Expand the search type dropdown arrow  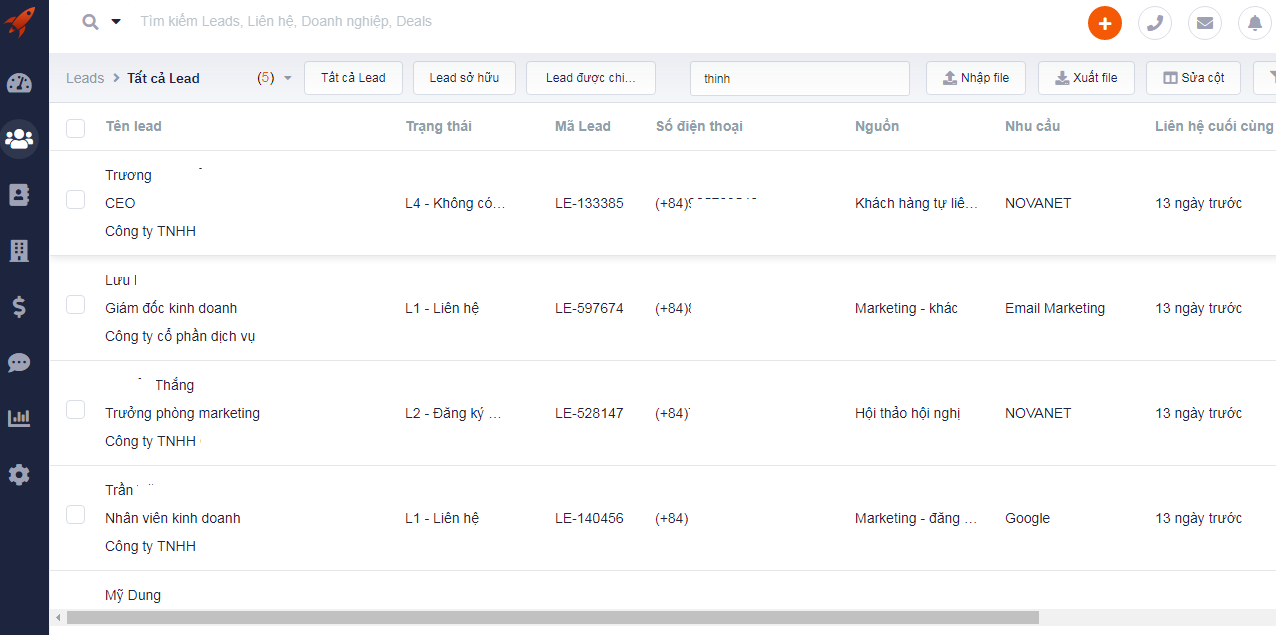[x=116, y=21]
